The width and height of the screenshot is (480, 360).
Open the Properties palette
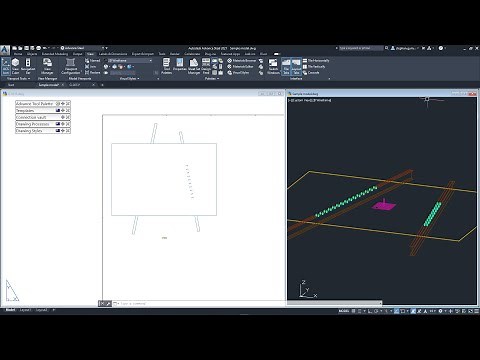point(180,65)
